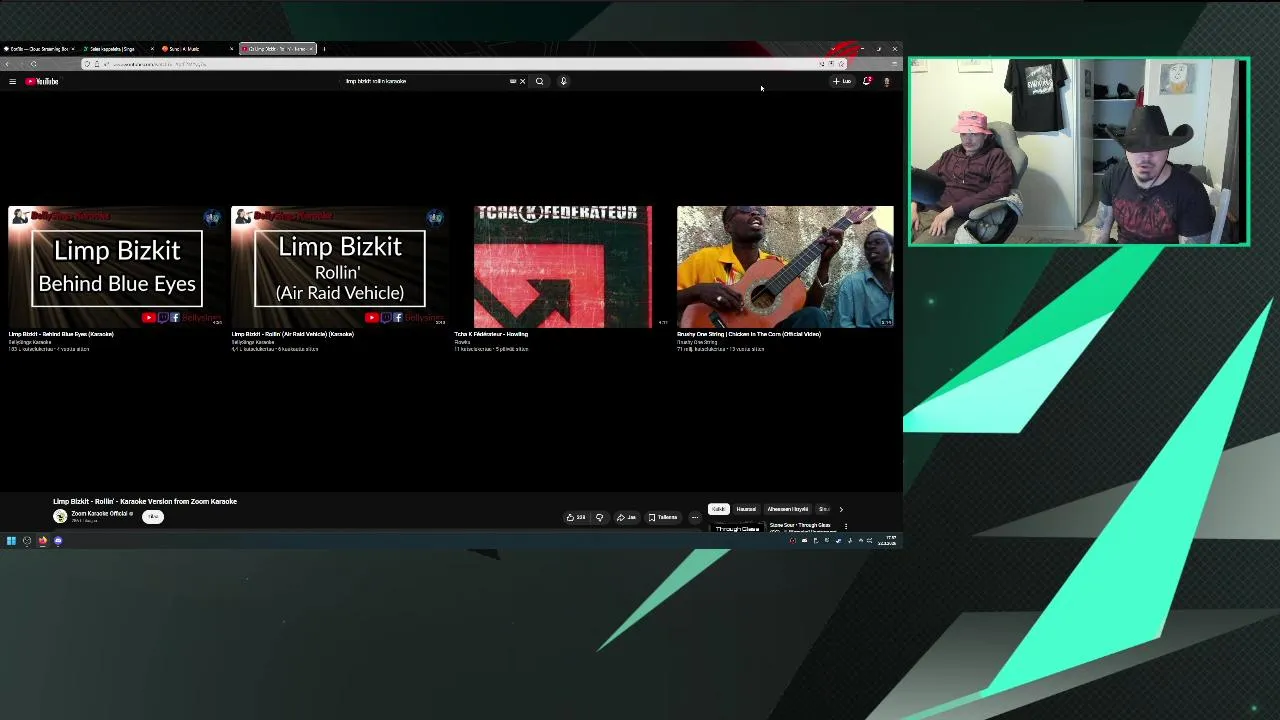Screen dimensions: 1280x720
Task: Click the browser back arrow
Action: tap(7, 64)
